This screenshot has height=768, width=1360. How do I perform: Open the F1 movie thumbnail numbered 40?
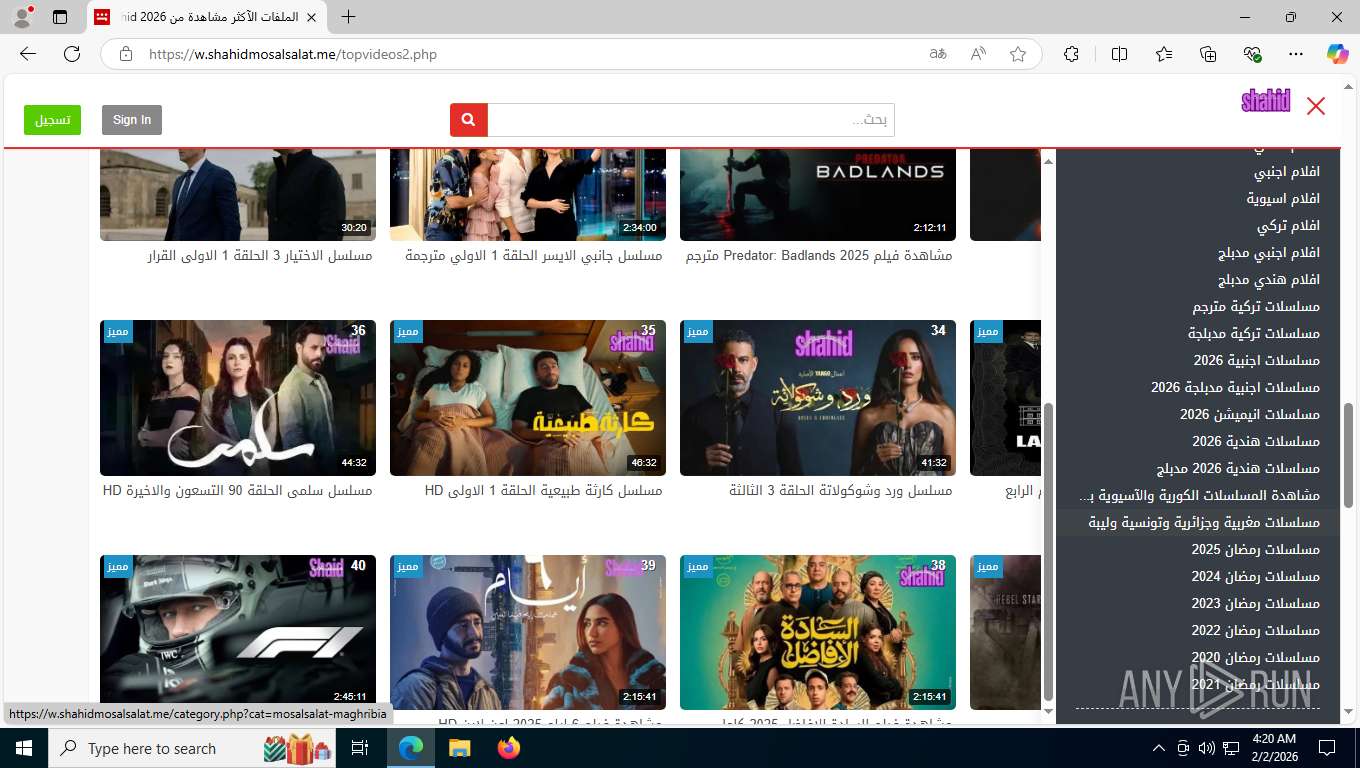[x=238, y=632]
